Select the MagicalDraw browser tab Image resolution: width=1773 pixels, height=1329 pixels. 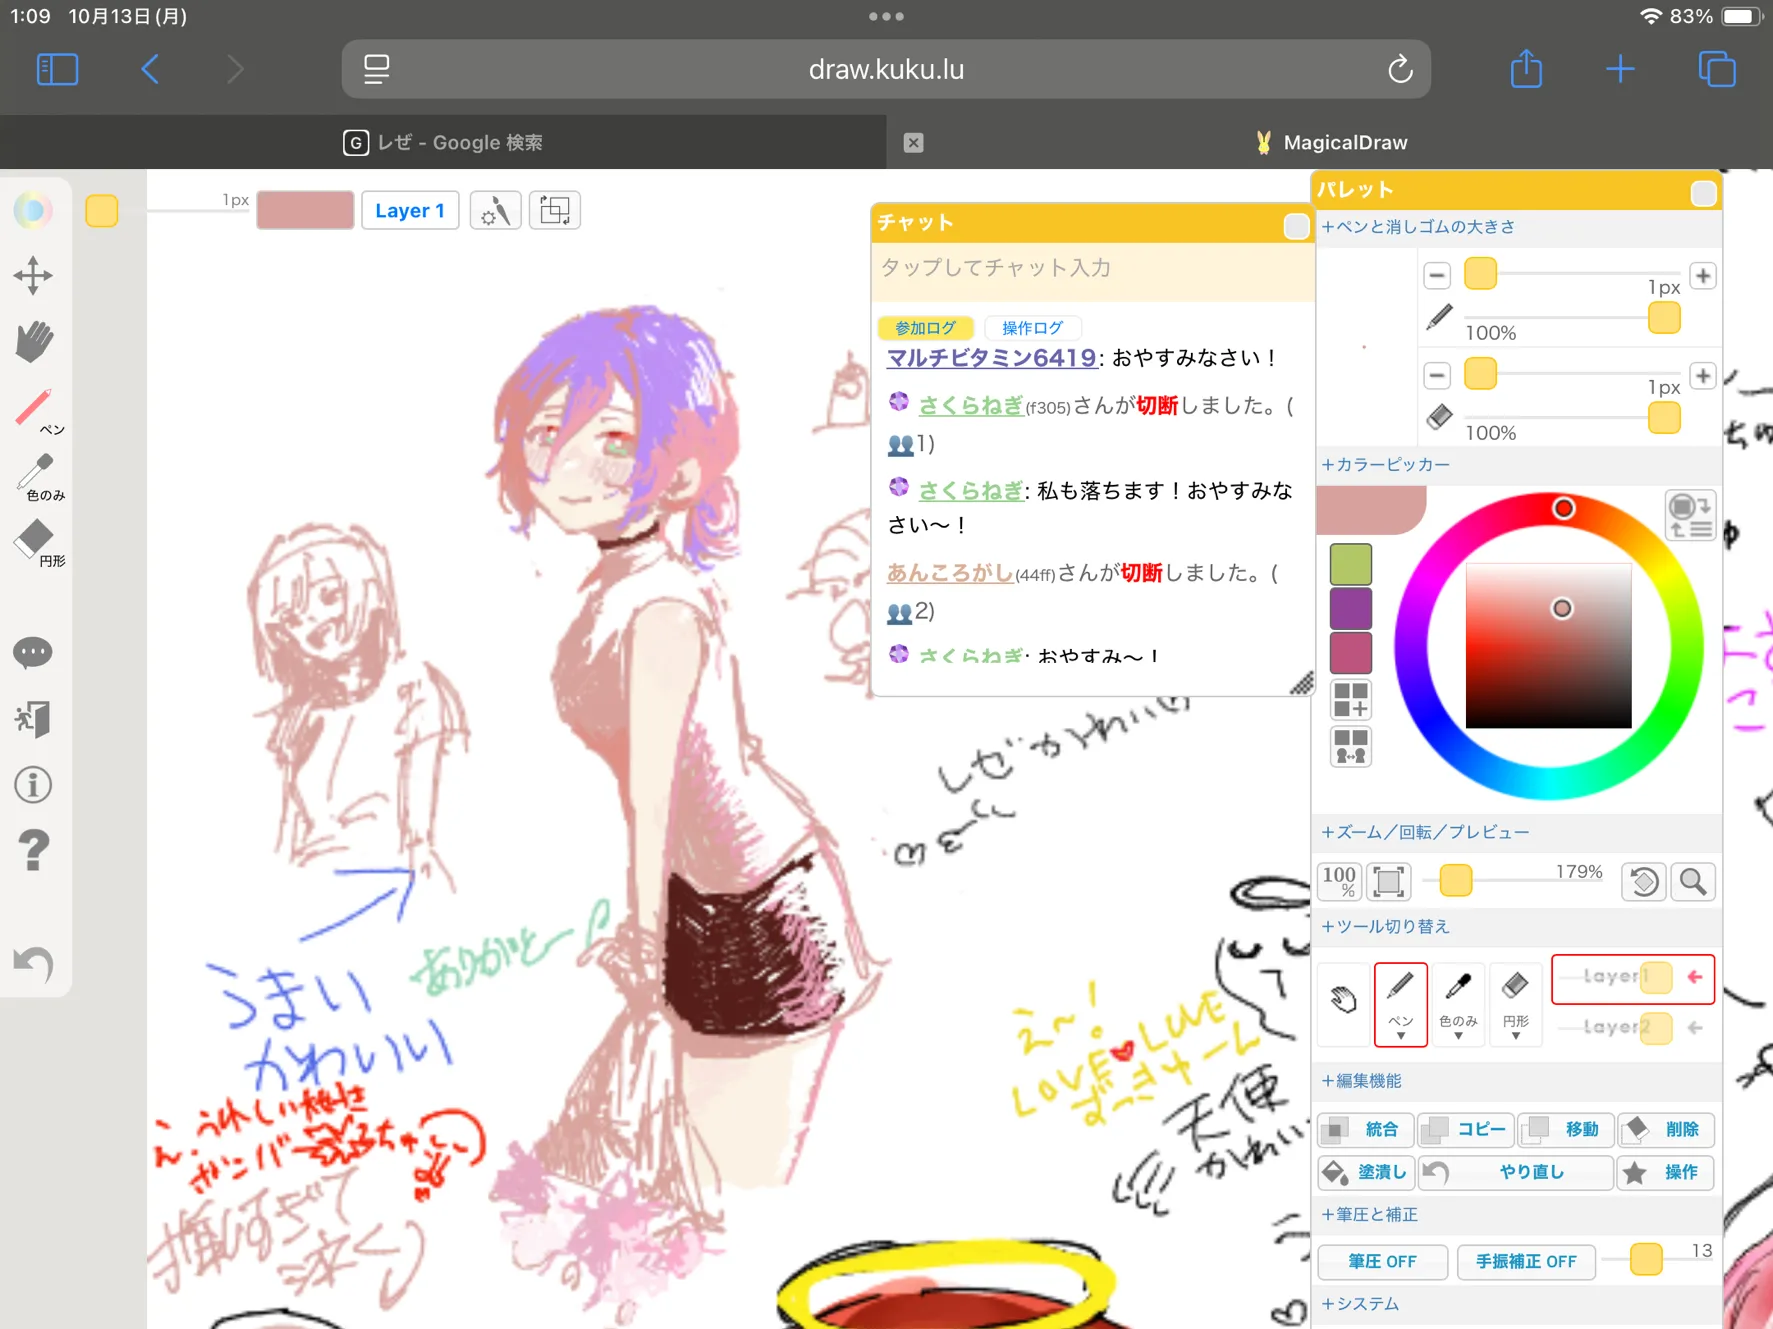pyautogui.click(x=1330, y=142)
